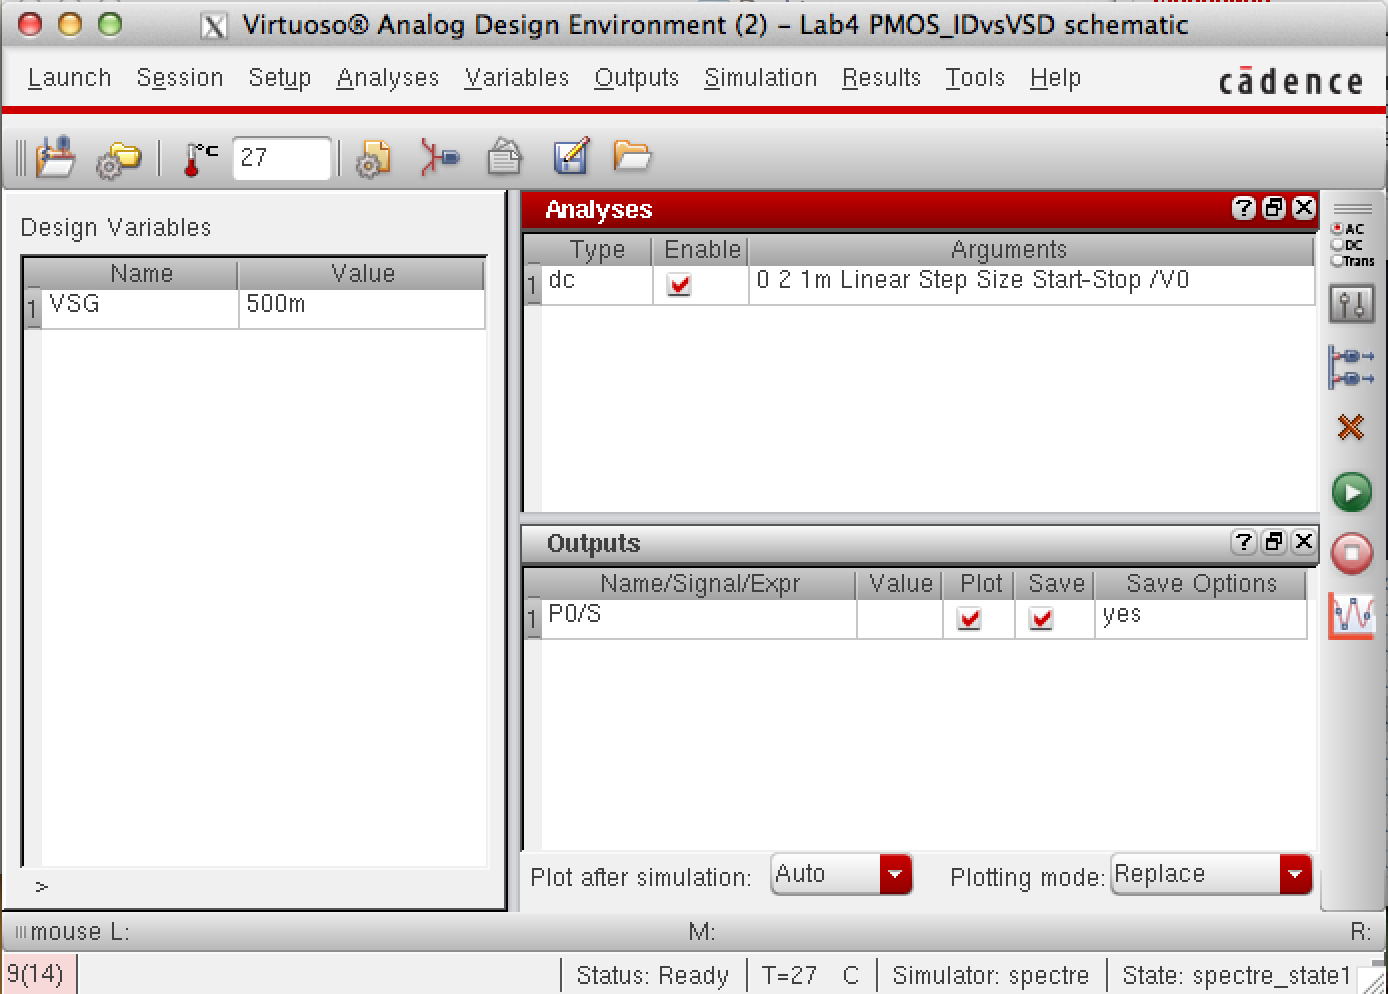Open the Launch menu
This screenshot has width=1388, height=994.
[x=69, y=78]
